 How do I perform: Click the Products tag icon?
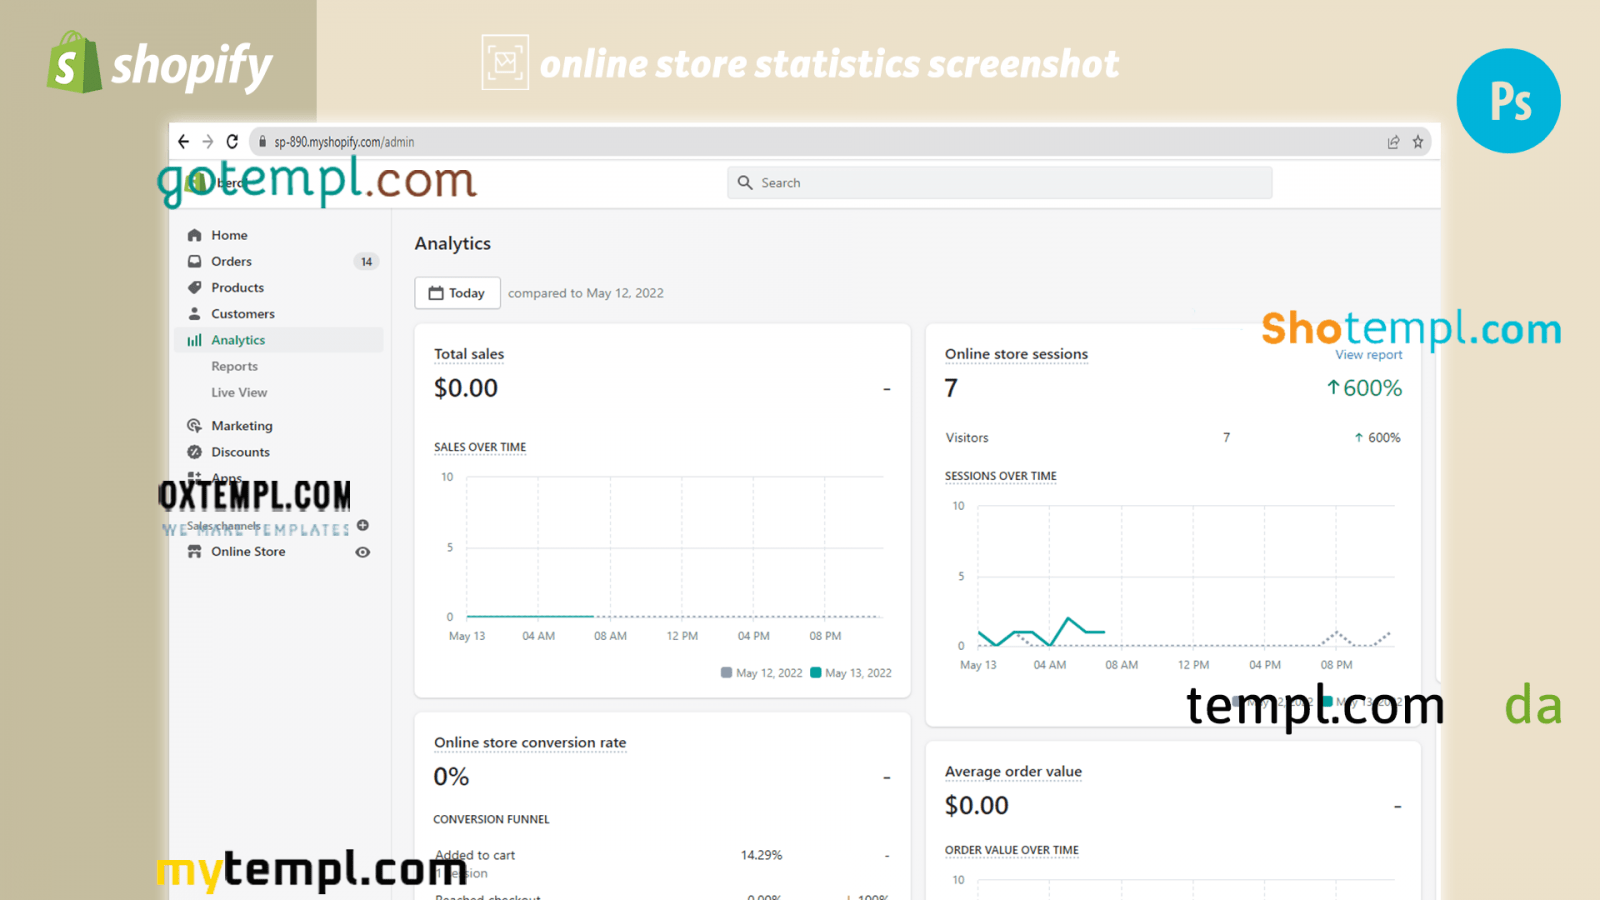195,287
